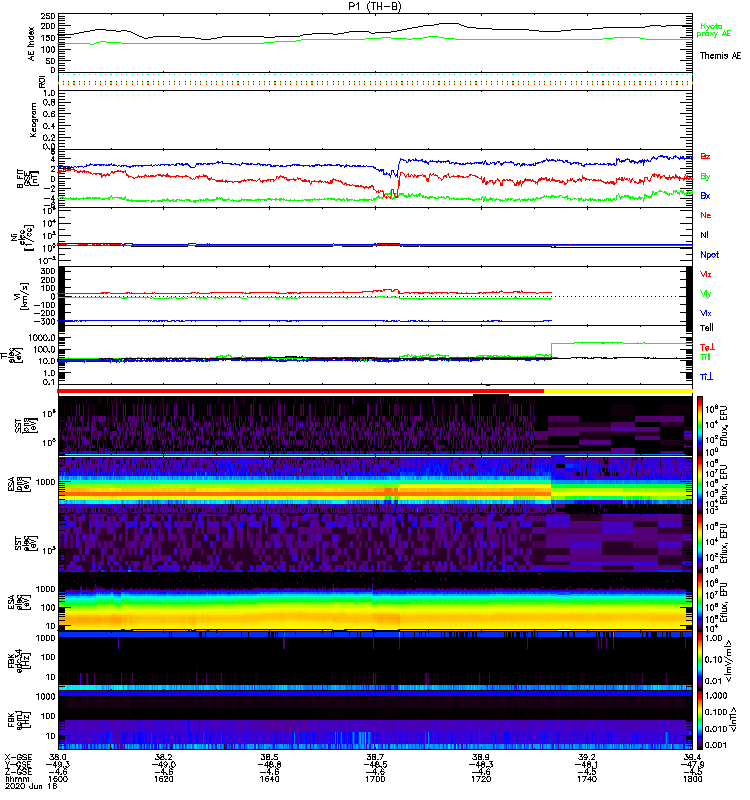Click the '1700' time tick label
750x800 pixels.
pos(375,779)
